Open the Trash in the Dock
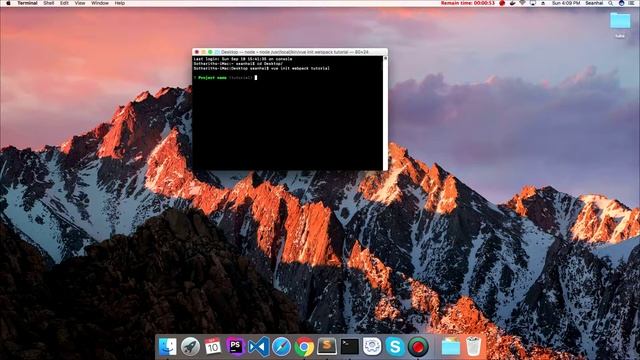The image size is (640, 360). click(473, 347)
